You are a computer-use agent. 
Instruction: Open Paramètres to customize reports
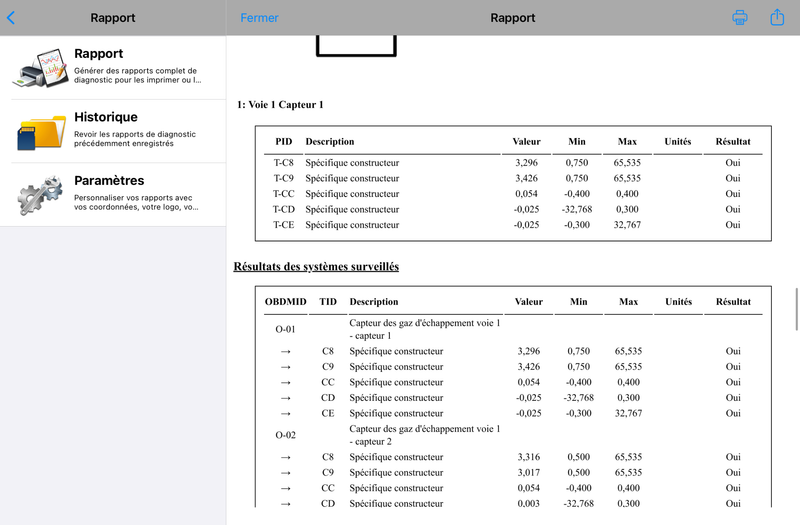[113, 195]
